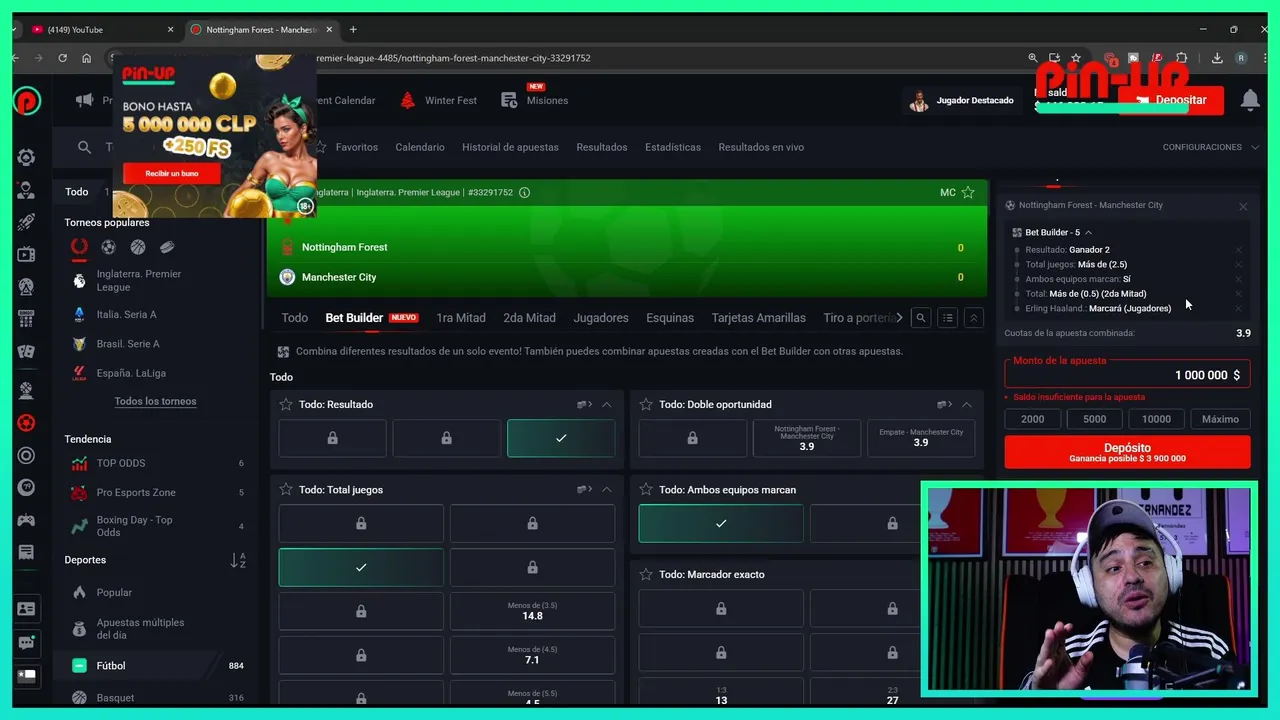
Task: Star the Todo: Doble oportunidad market
Action: point(646,405)
